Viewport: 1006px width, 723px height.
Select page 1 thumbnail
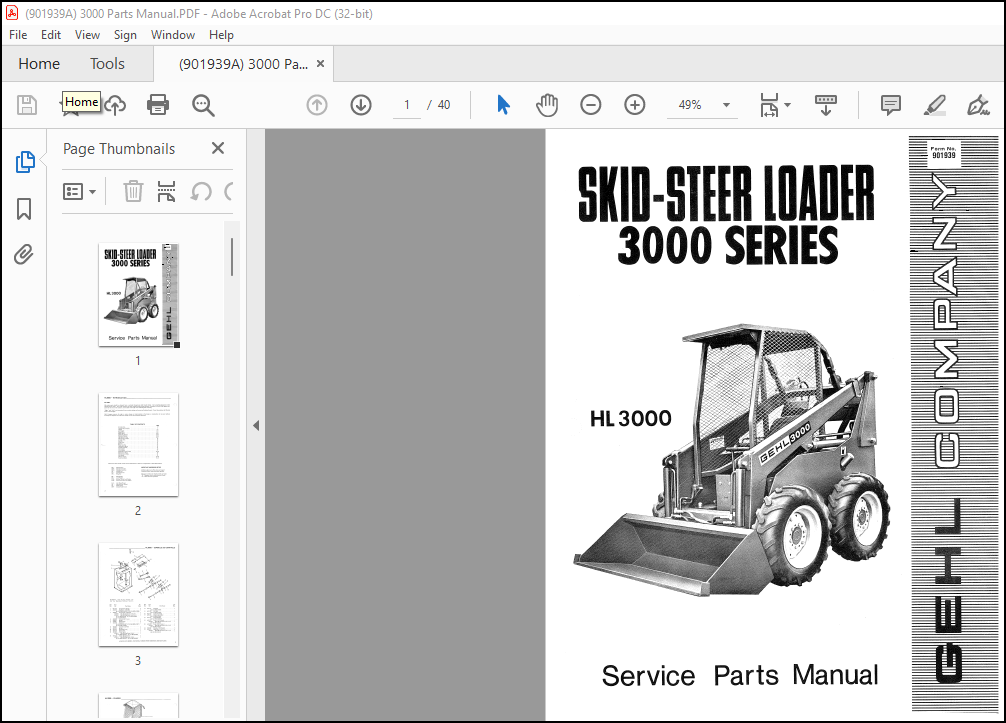coord(138,294)
